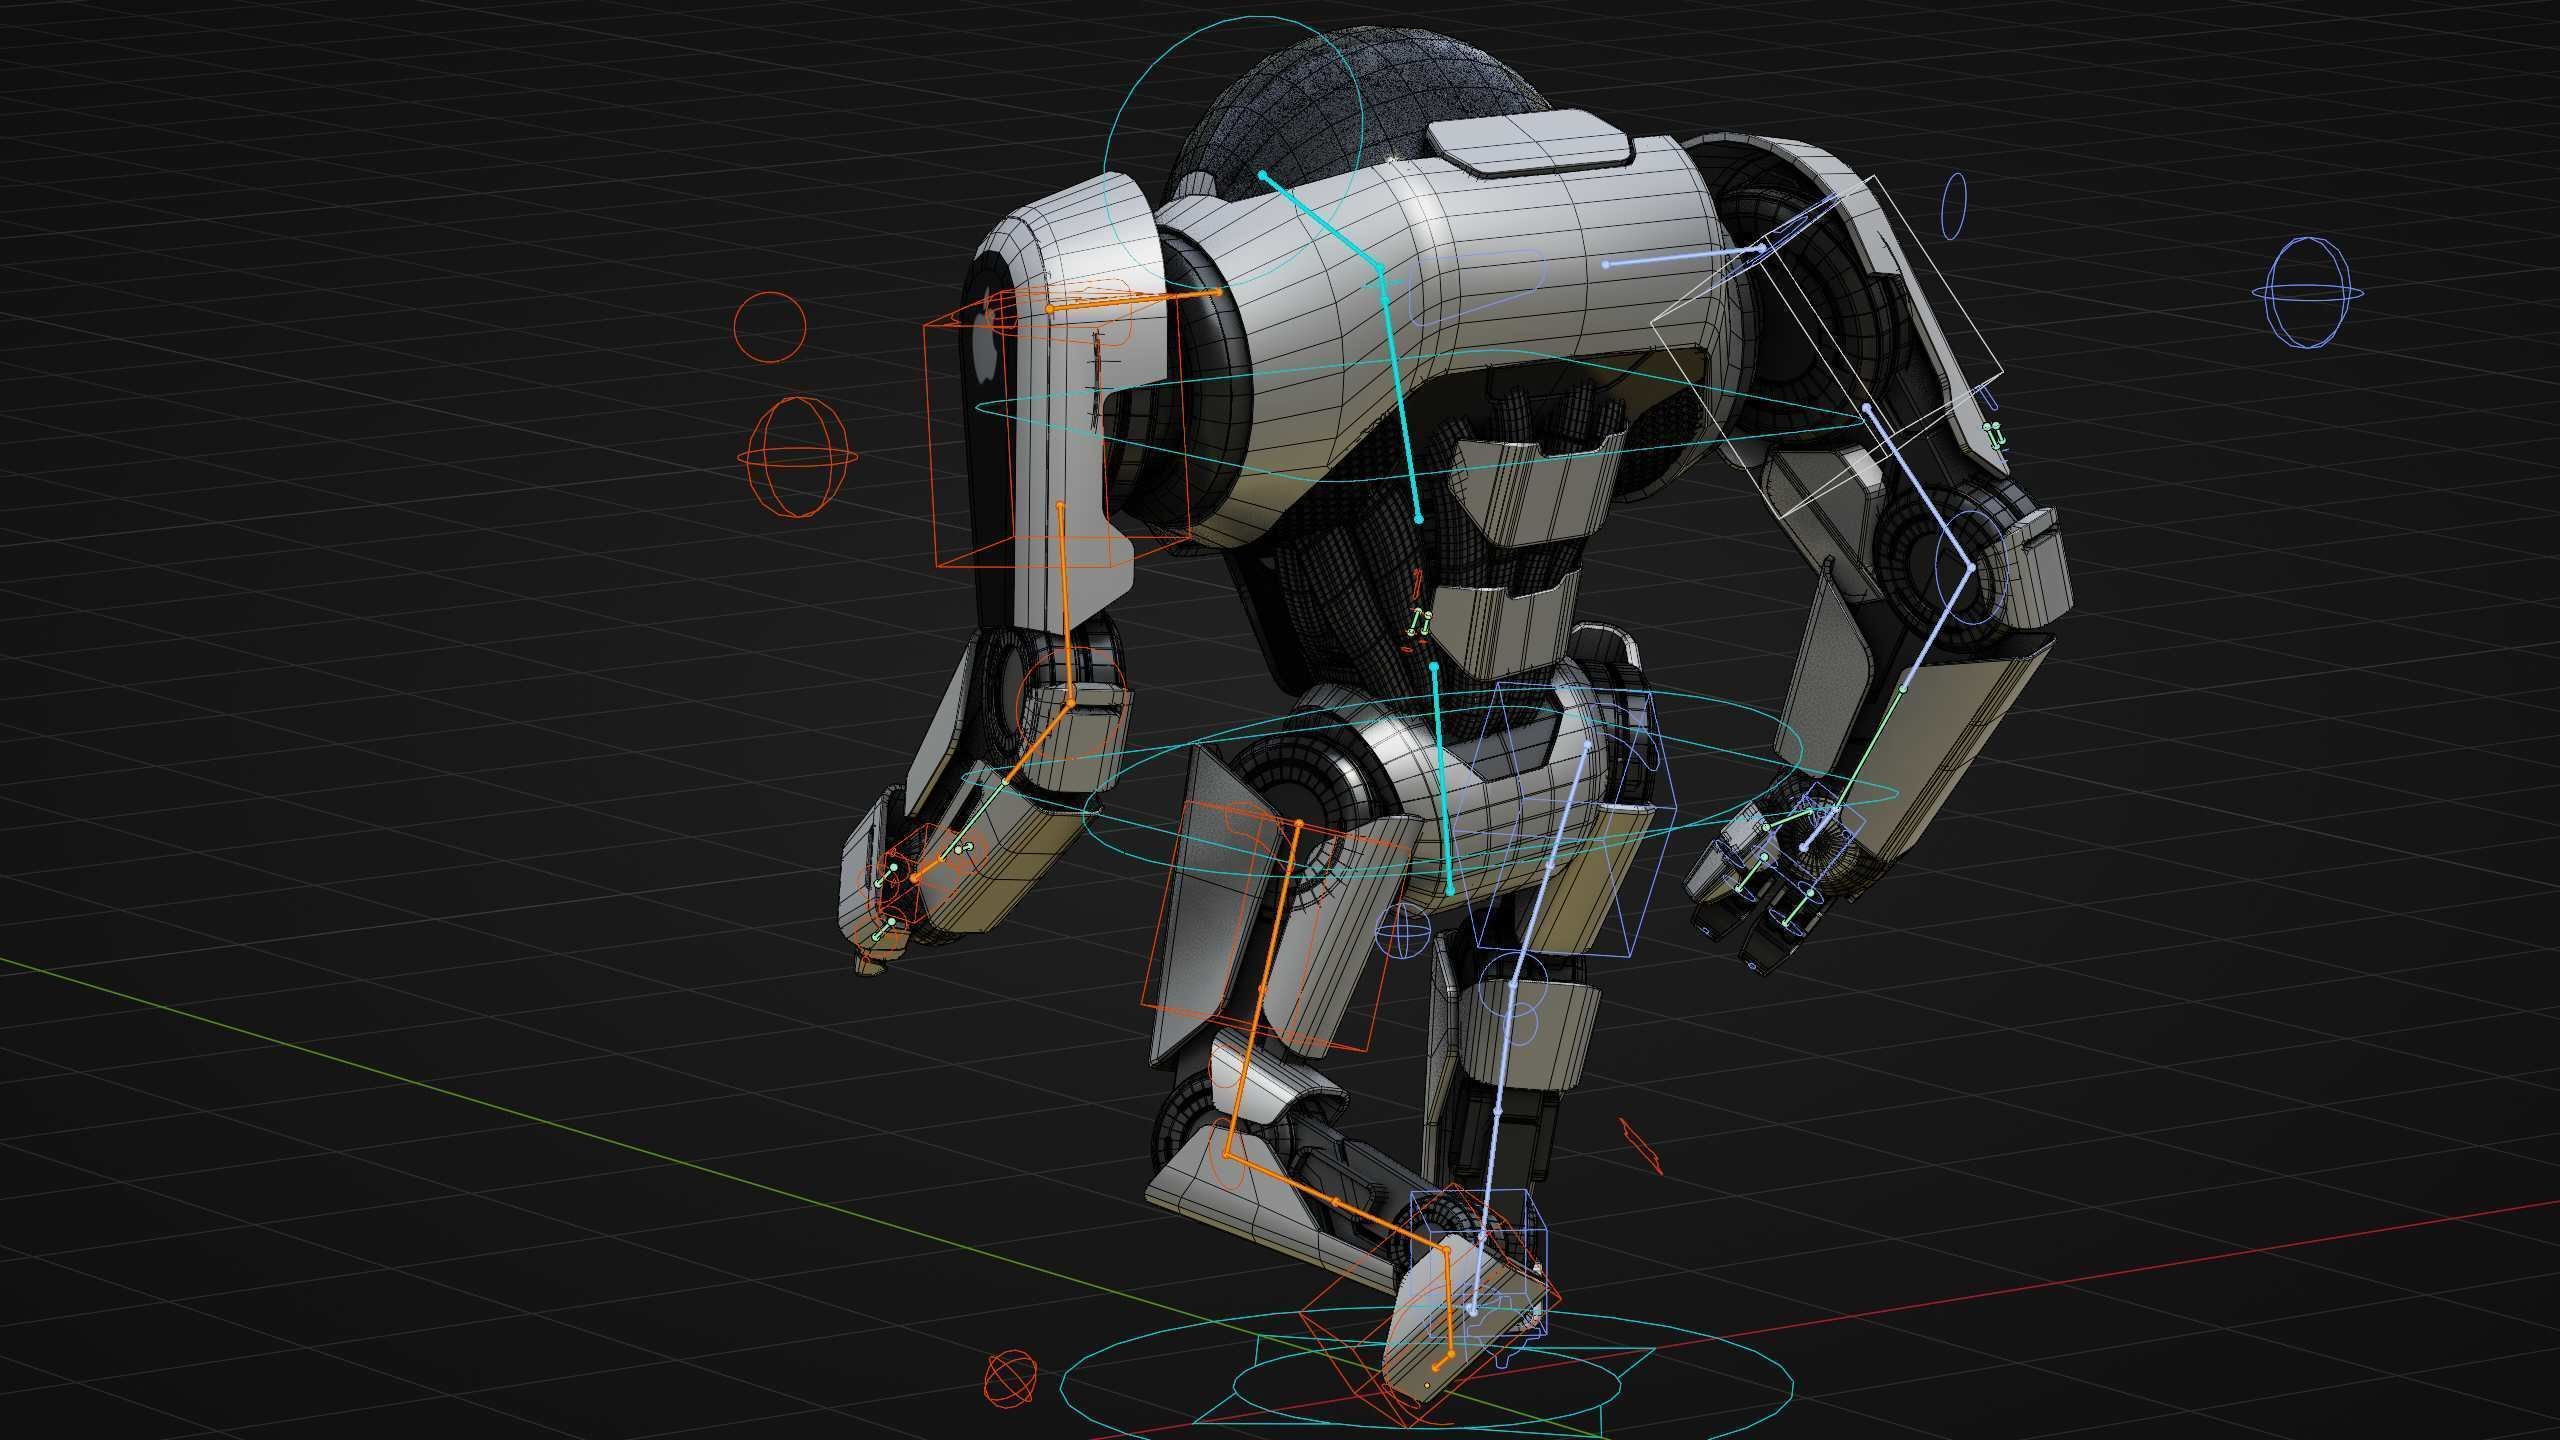Select the small red diamond control near the shin
The image size is (2560, 1440).
pyautogui.click(x=1640, y=1146)
